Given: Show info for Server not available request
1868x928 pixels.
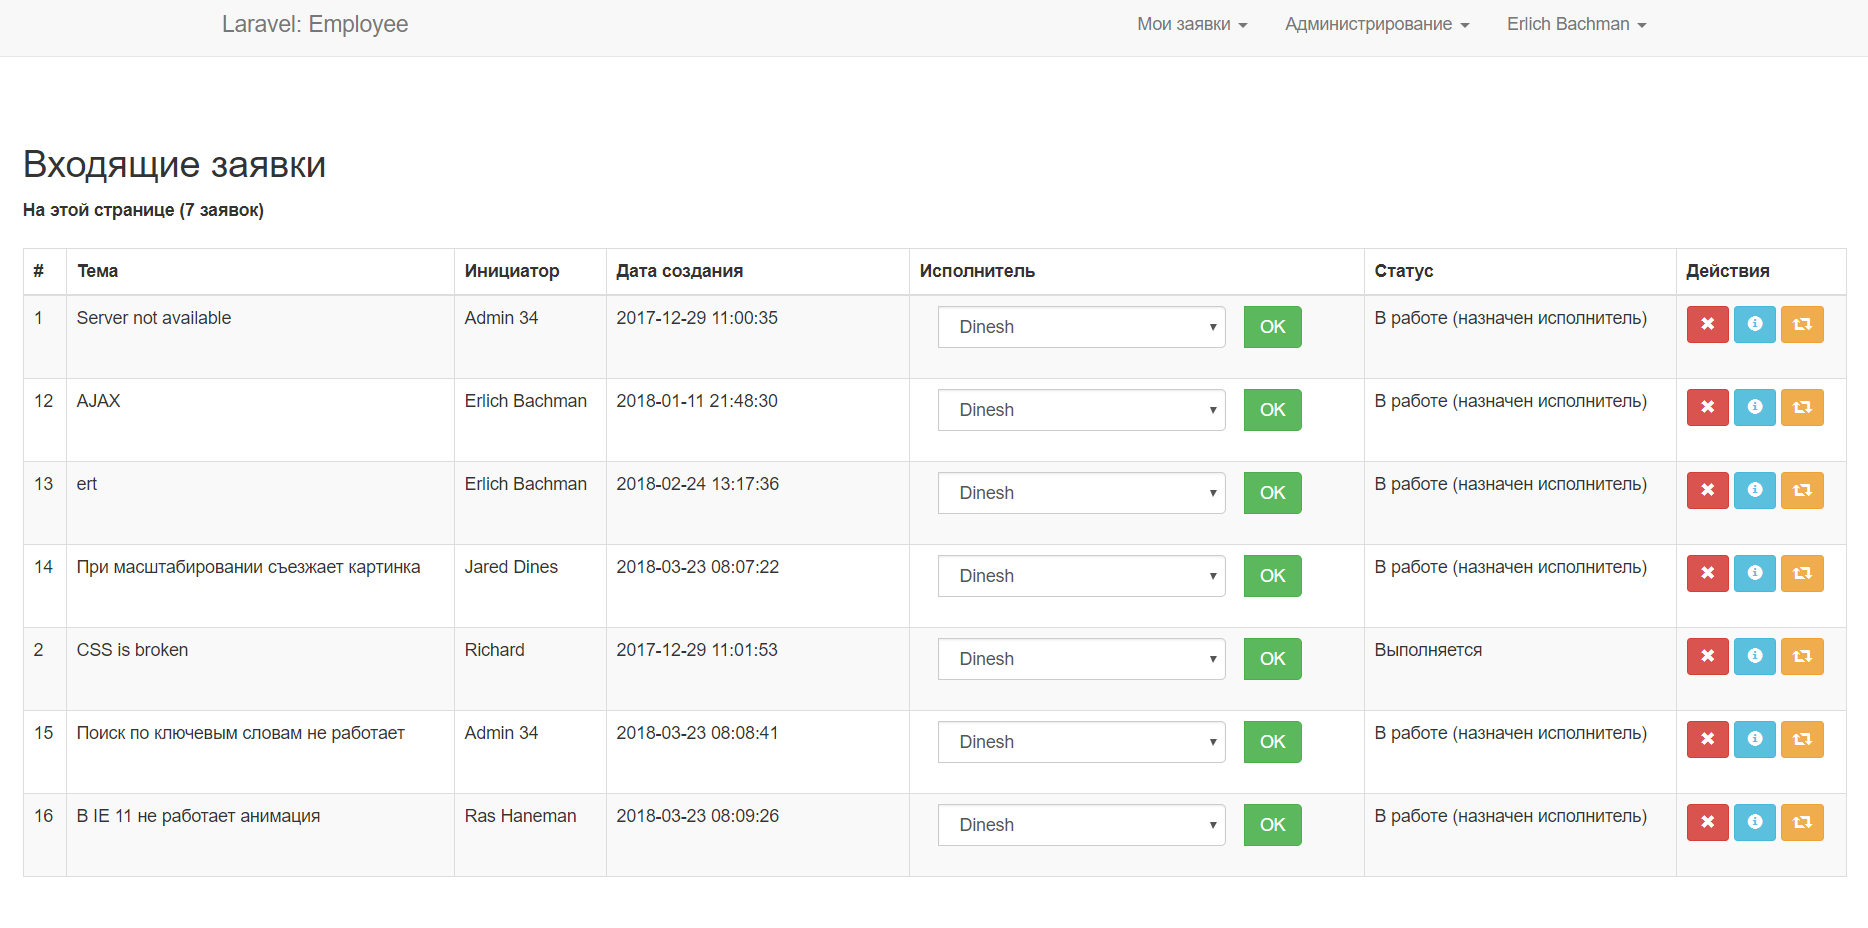Looking at the screenshot, I should click(1754, 325).
